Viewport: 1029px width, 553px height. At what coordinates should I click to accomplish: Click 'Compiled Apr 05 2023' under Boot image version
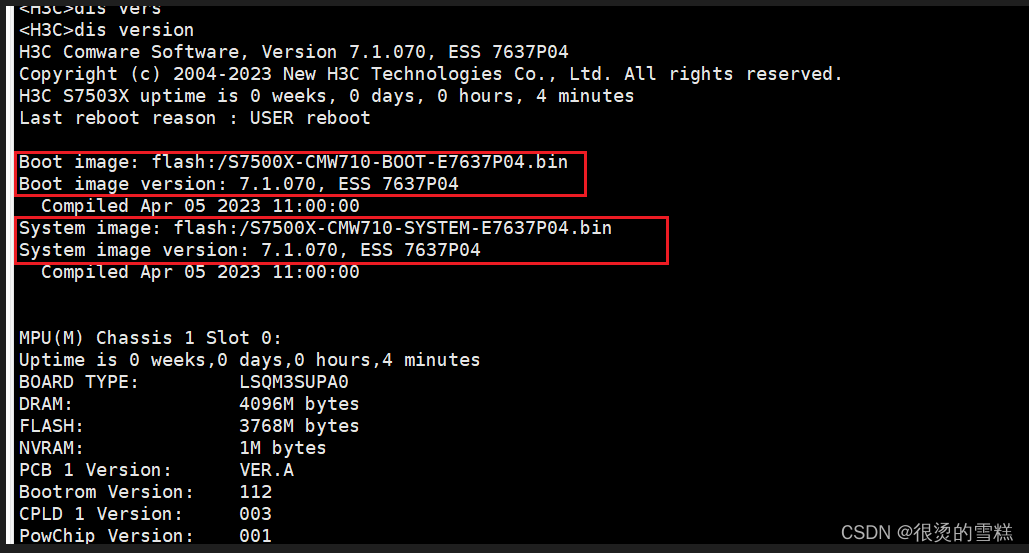tap(200, 206)
